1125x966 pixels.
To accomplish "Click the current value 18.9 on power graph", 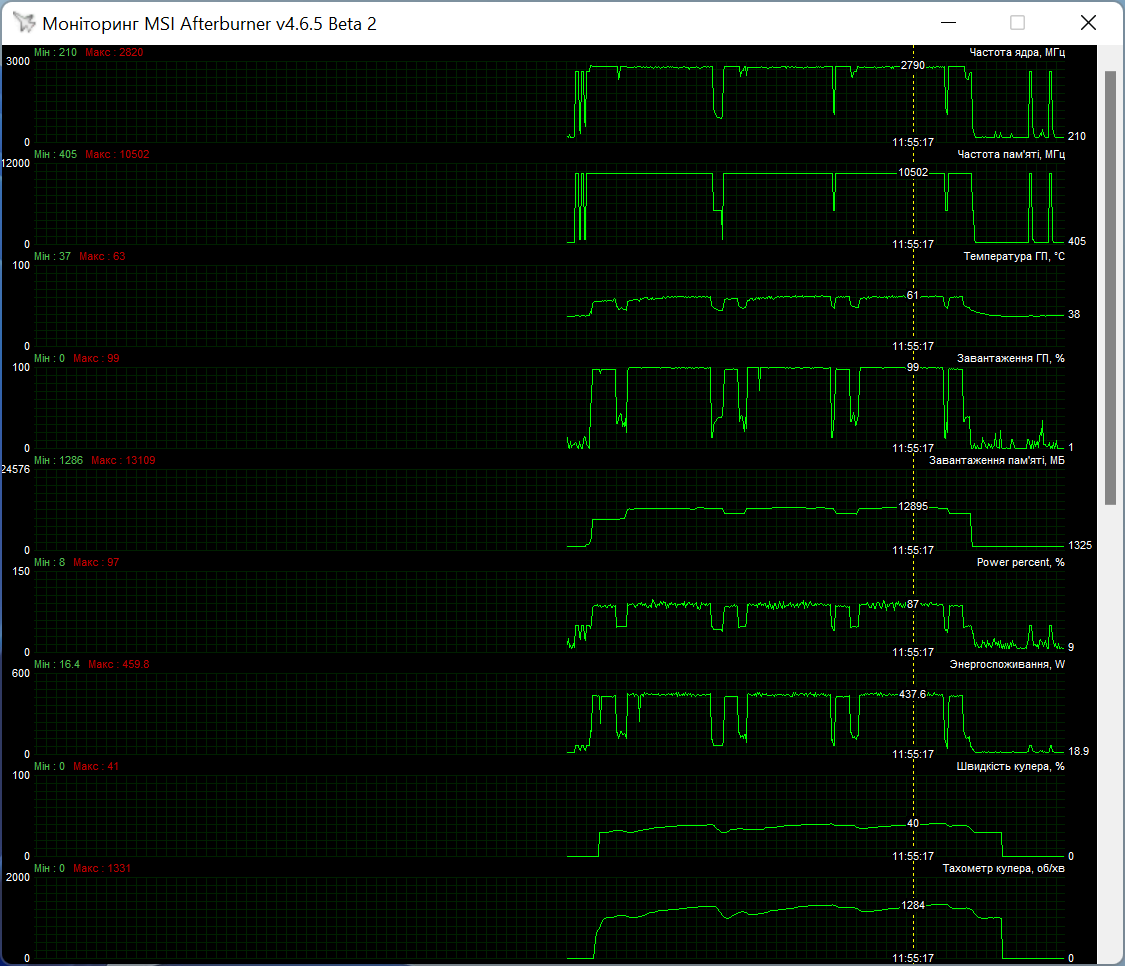I will [1078, 751].
